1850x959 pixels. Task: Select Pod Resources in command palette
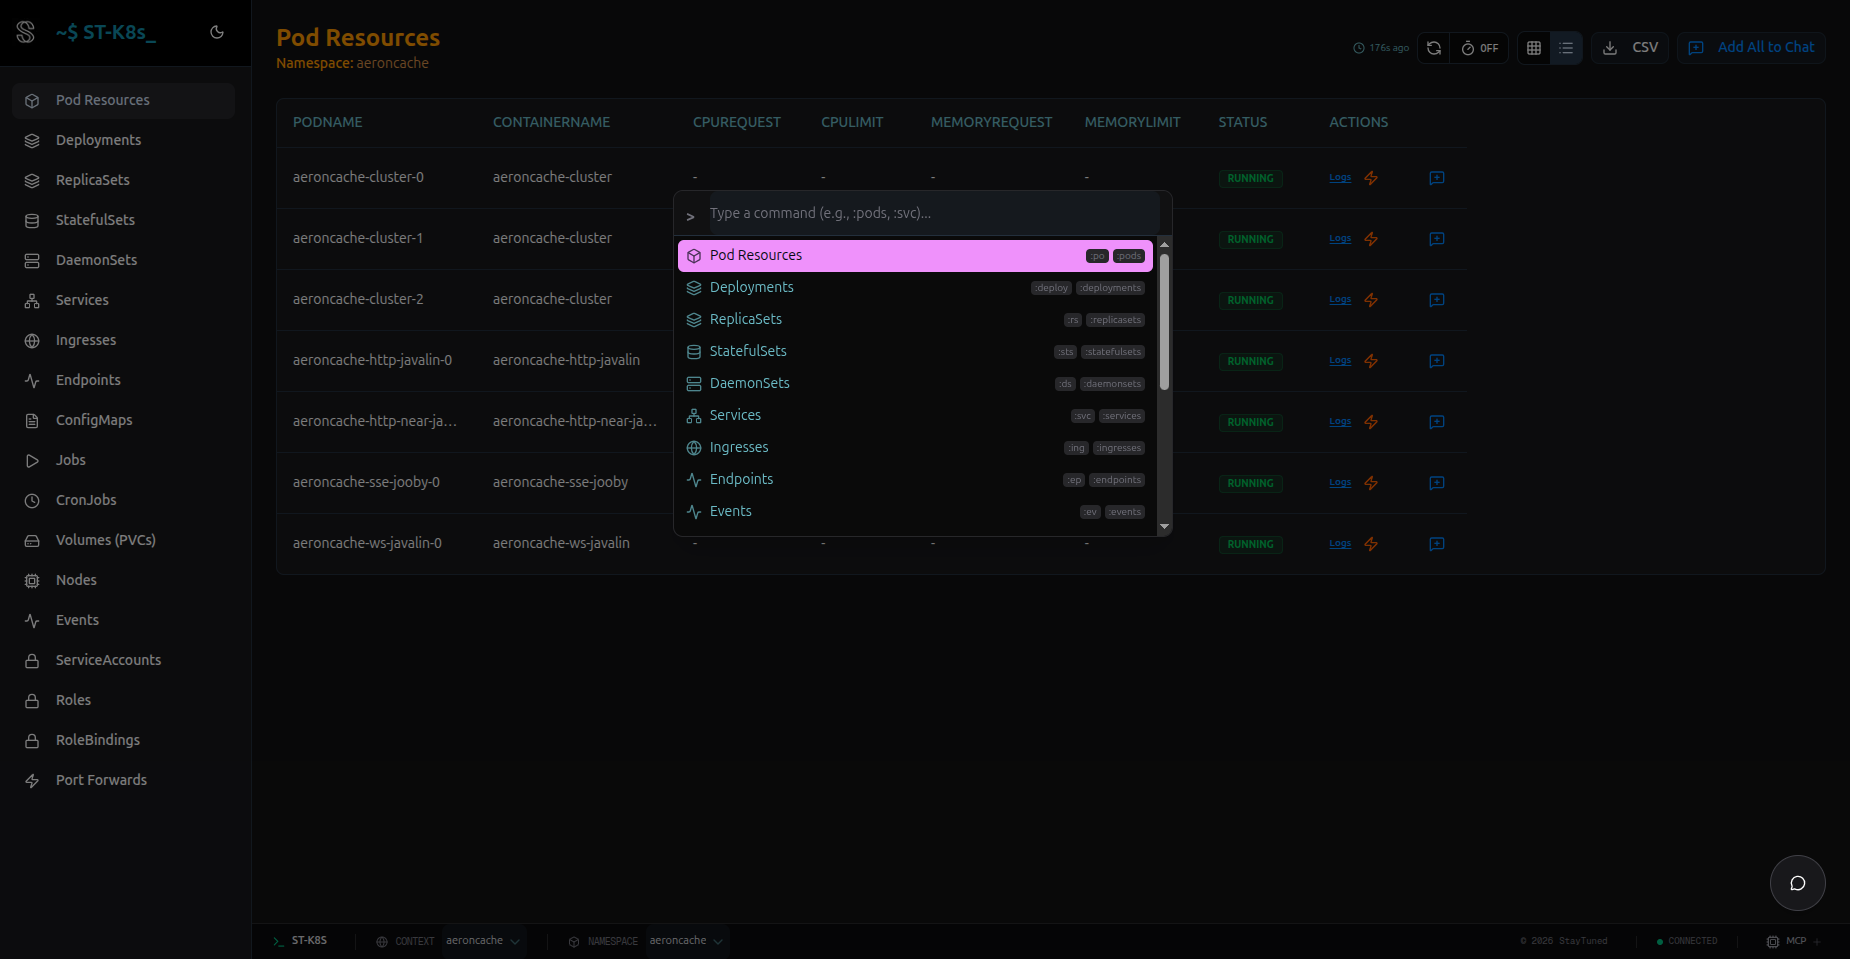[x=915, y=256]
